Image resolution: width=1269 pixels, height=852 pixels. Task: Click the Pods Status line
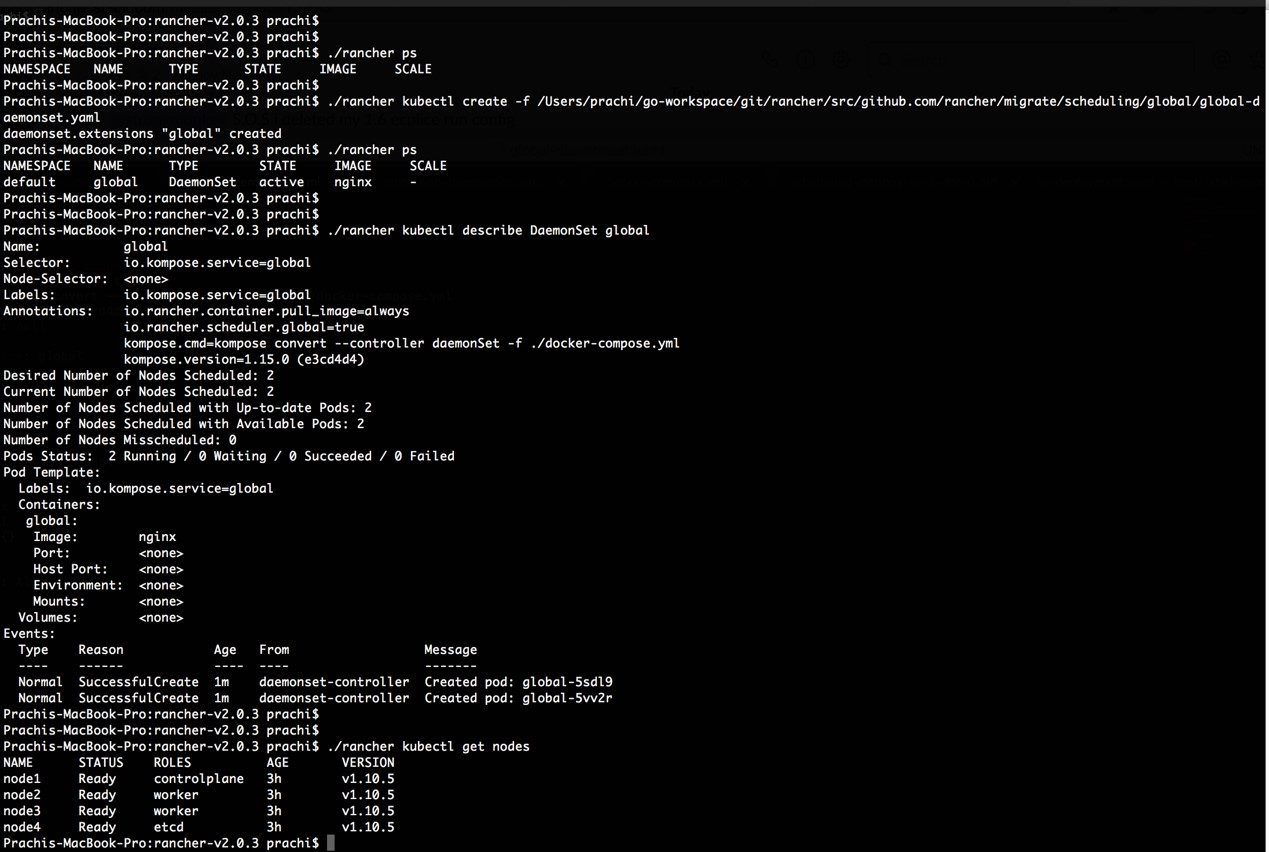coord(228,456)
